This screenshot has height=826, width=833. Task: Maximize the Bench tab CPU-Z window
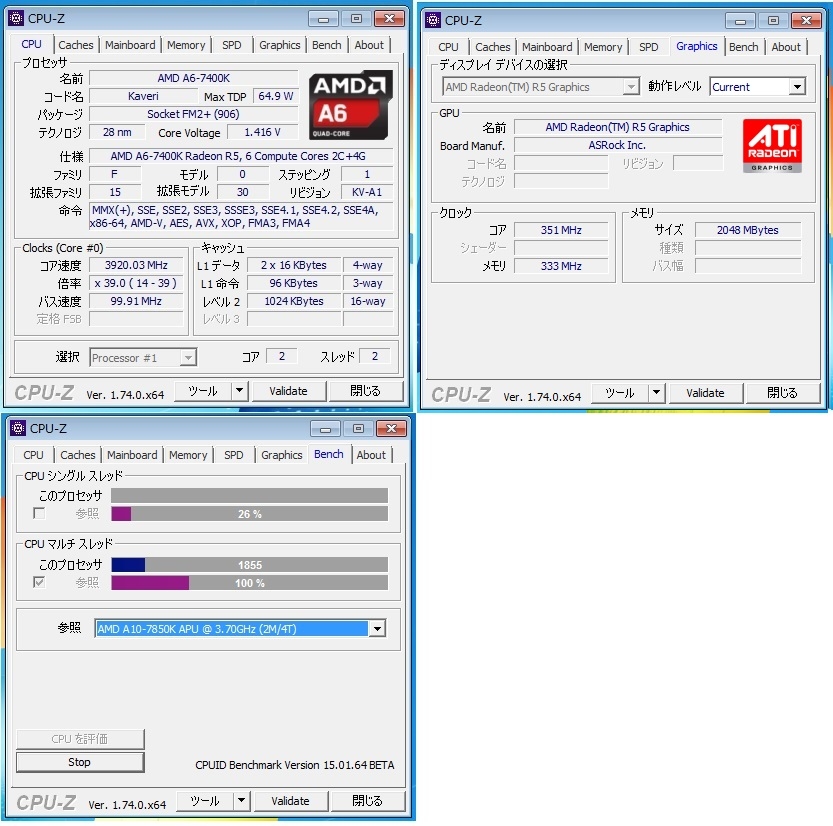[359, 428]
